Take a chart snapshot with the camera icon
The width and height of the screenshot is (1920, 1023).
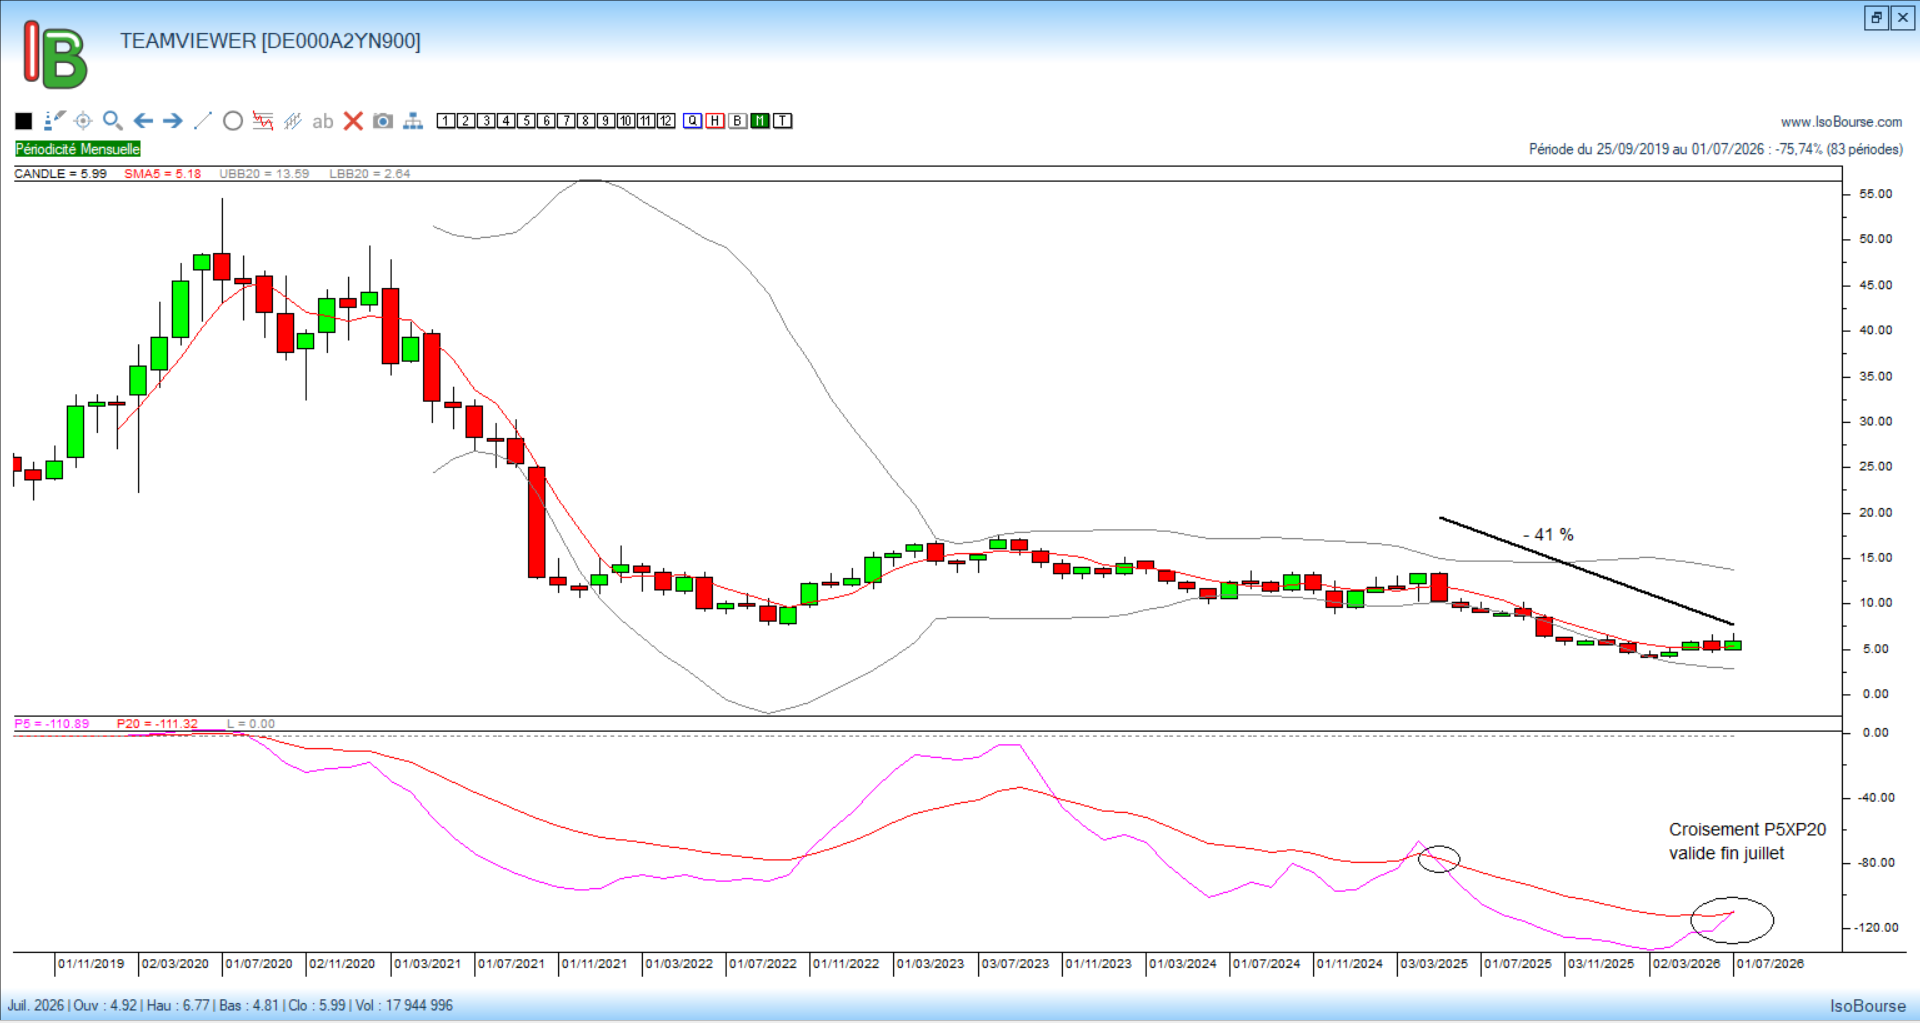click(x=383, y=121)
